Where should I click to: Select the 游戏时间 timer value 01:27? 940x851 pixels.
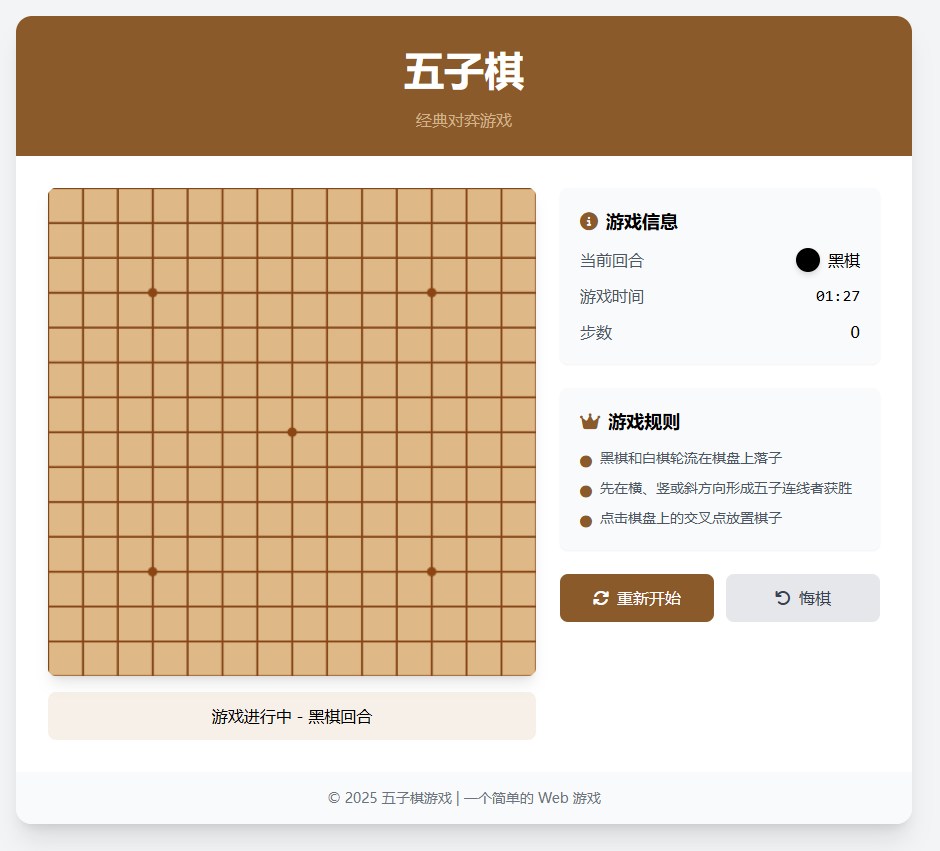click(x=840, y=296)
